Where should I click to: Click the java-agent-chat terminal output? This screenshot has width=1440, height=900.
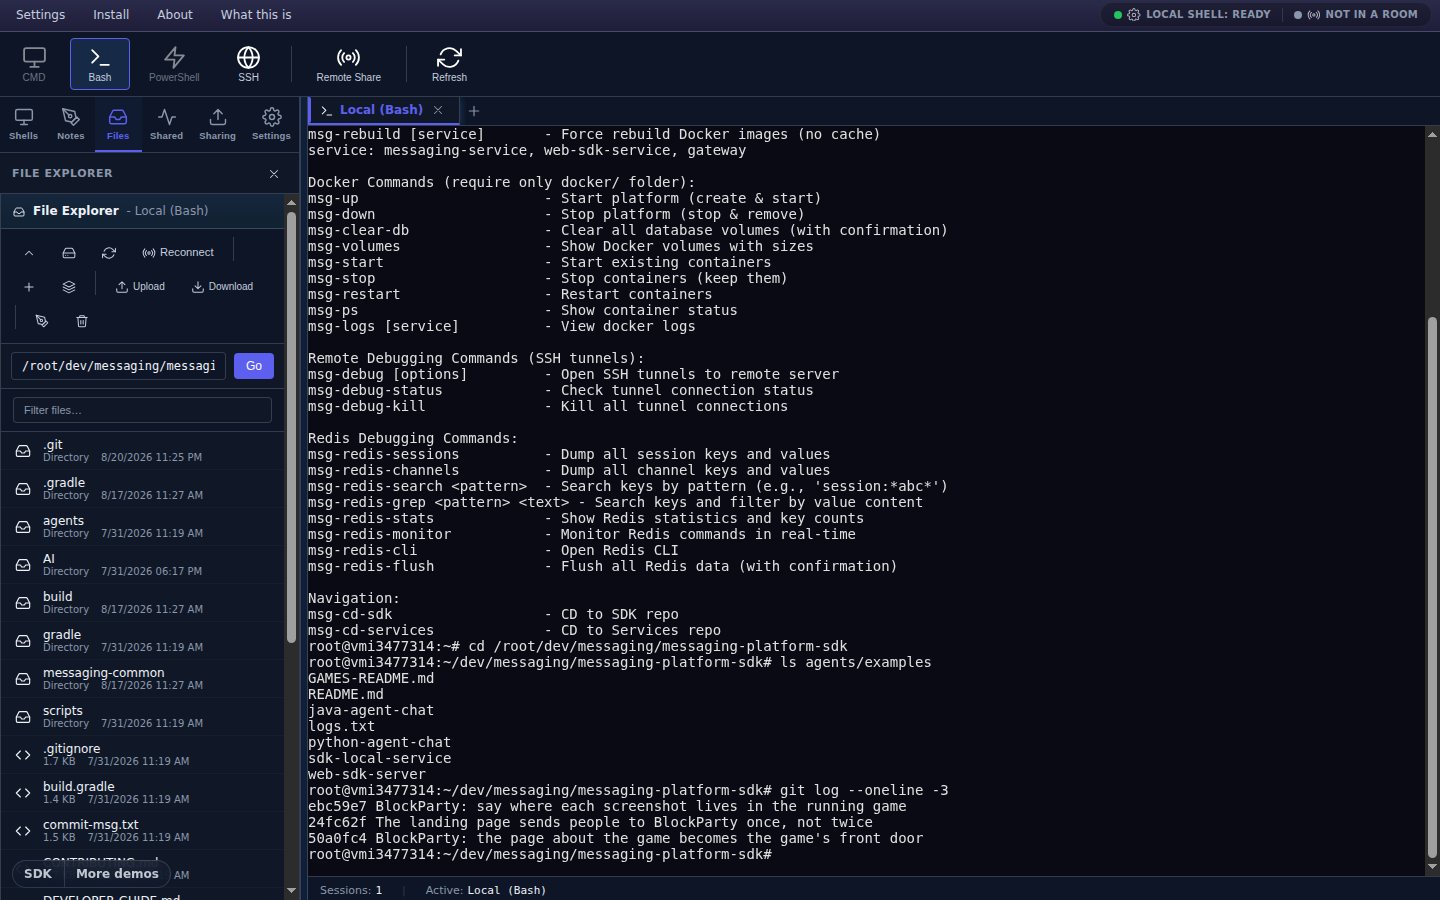(371, 711)
